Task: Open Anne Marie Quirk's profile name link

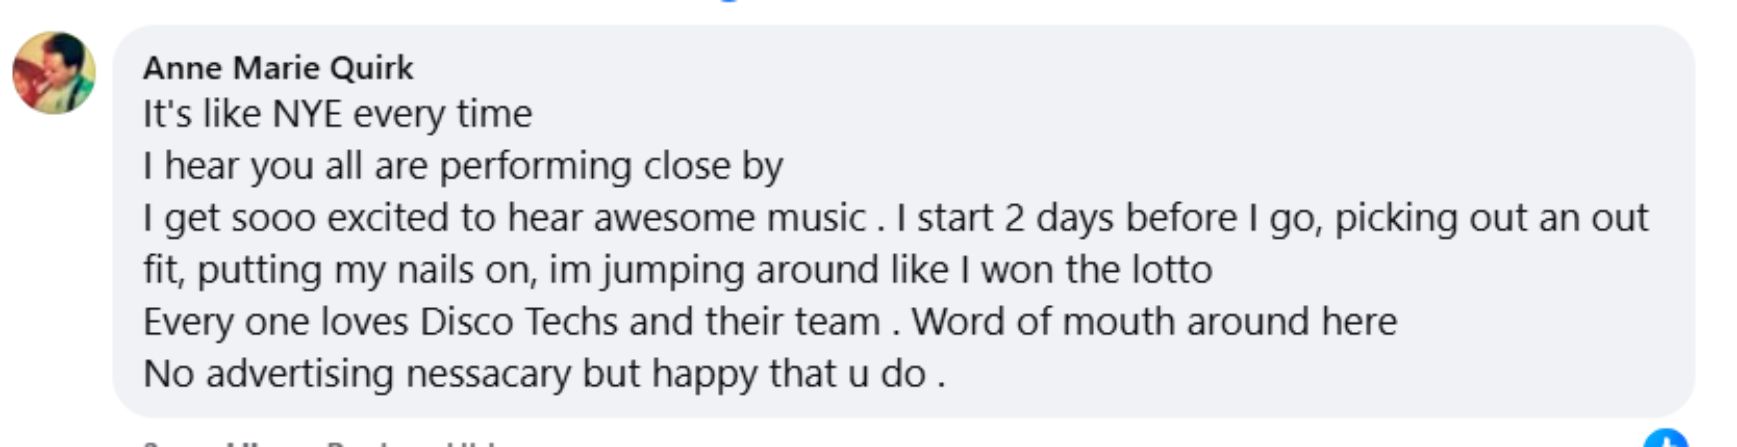Action: [277, 68]
